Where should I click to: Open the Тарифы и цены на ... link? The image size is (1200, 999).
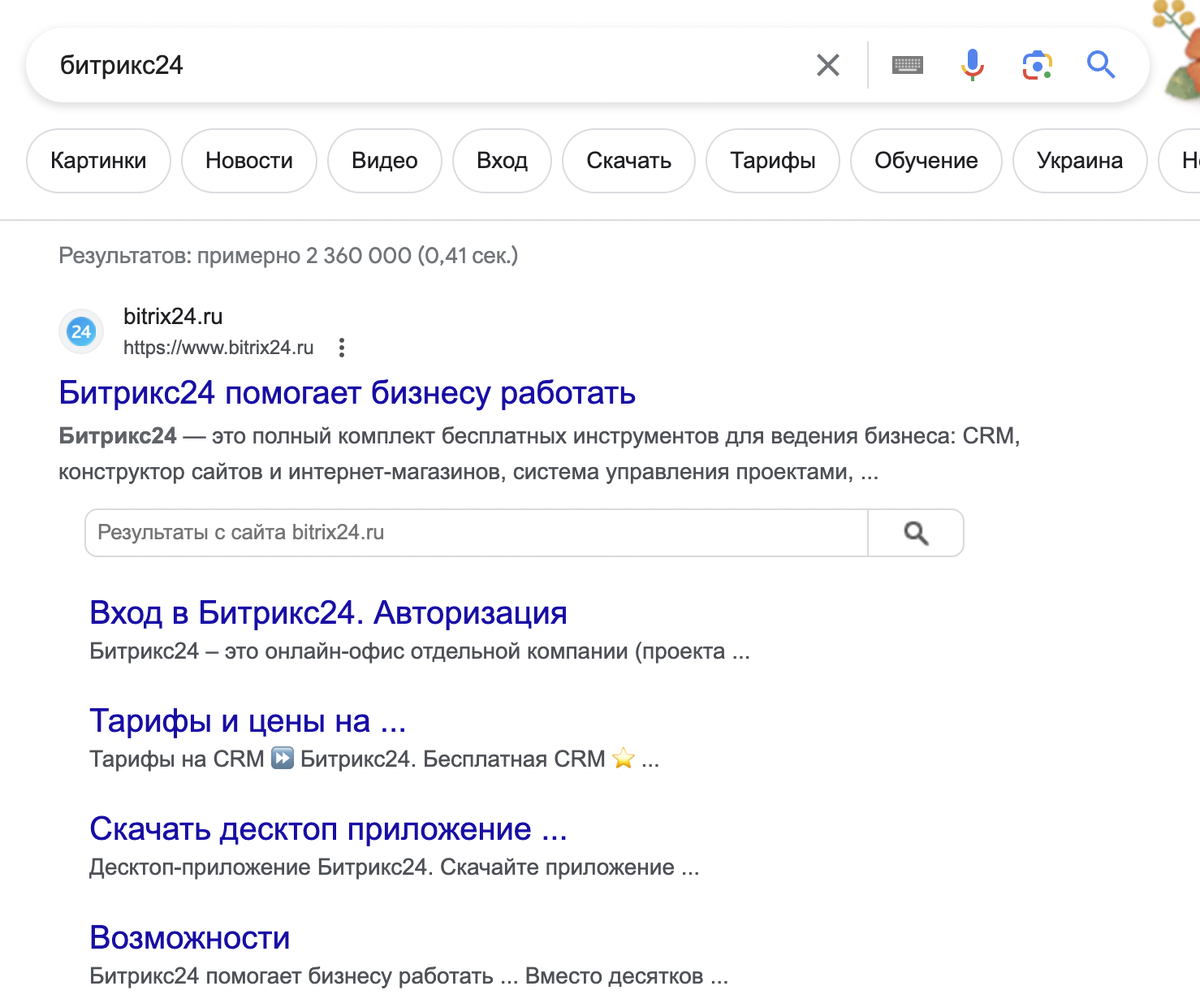click(x=247, y=720)
